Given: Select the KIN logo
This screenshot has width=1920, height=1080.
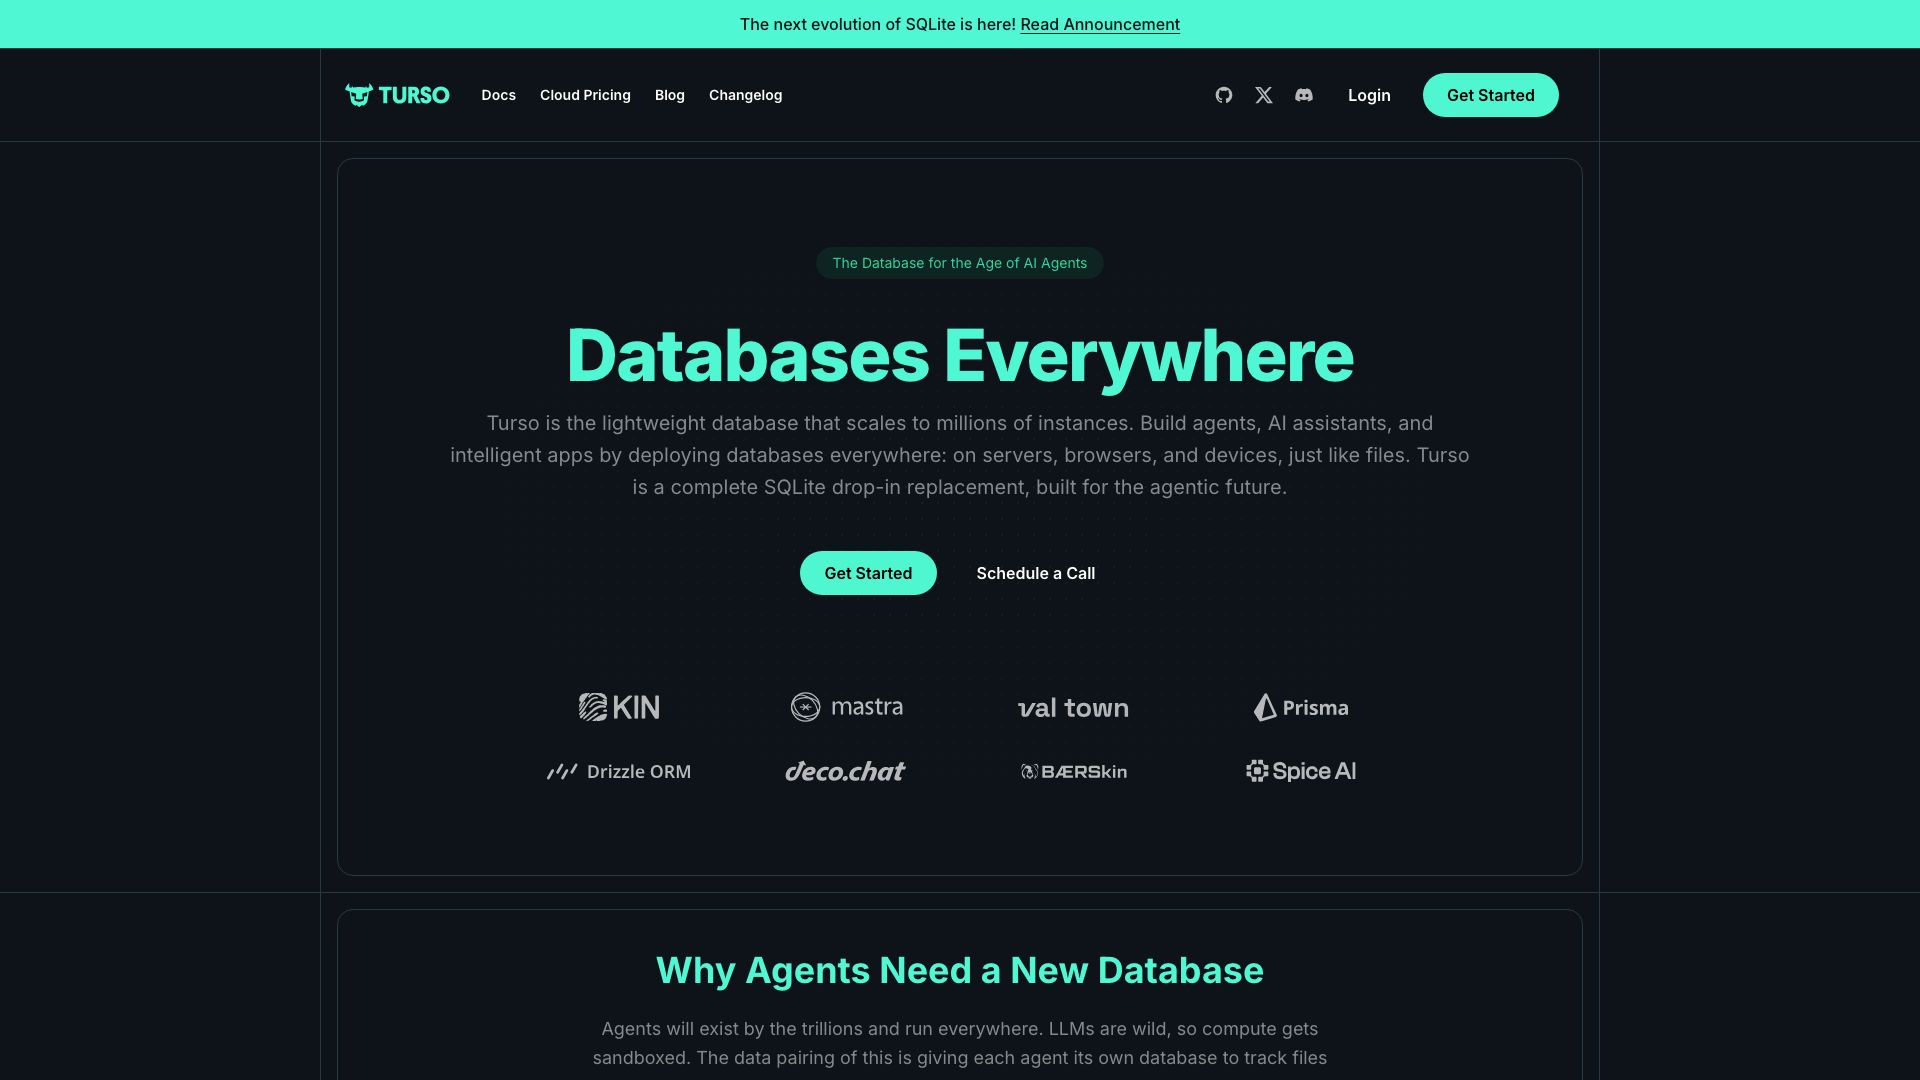Looking at the screenshot, I should click(x=619, y=707).
